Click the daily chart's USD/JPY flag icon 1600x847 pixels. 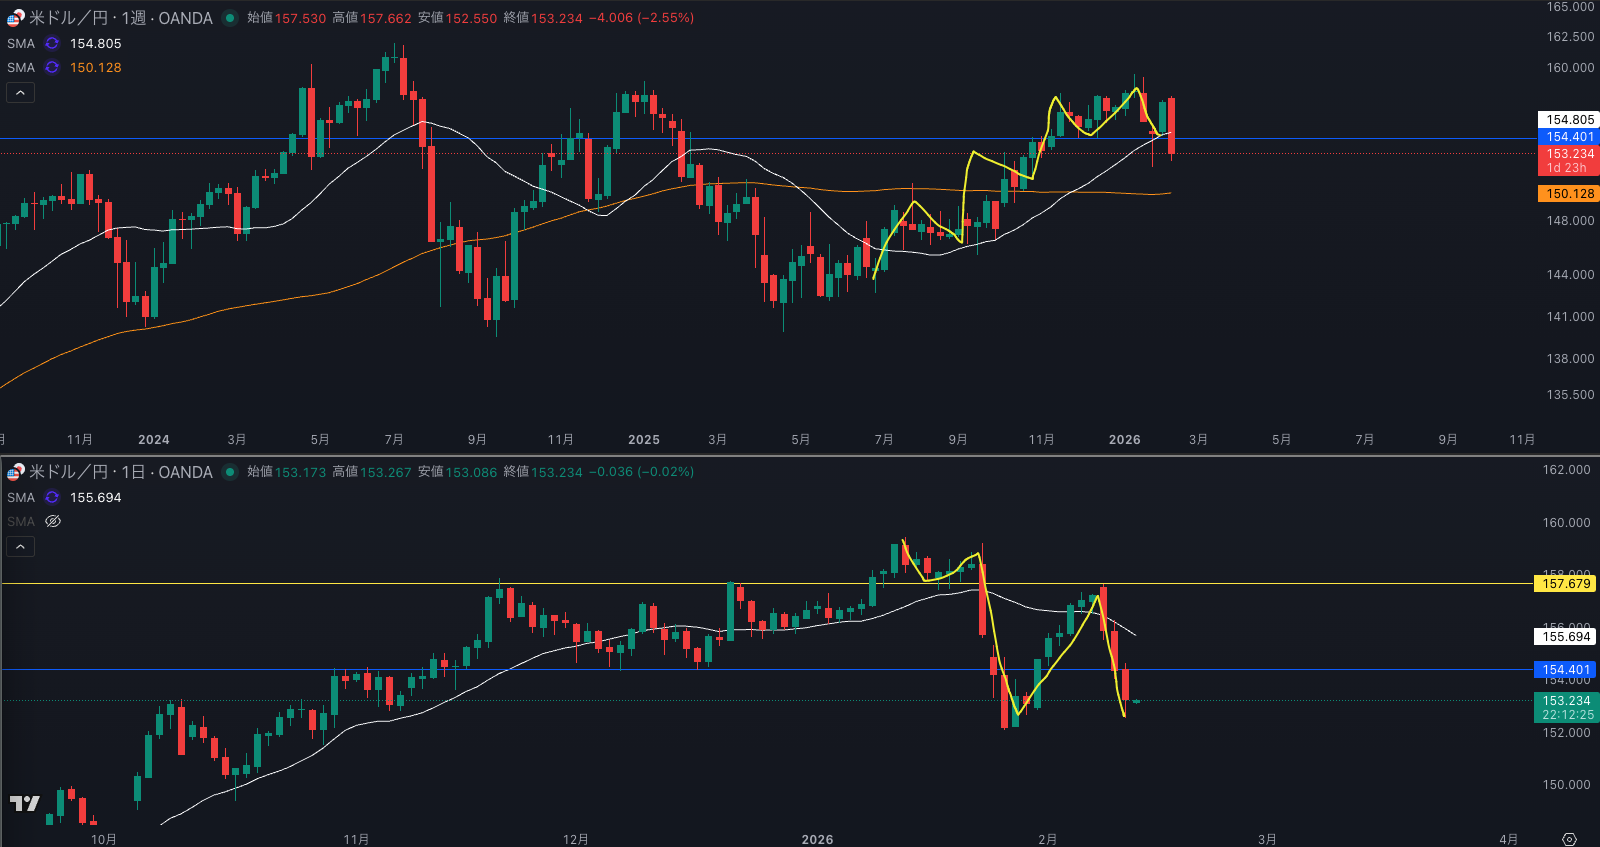pyautogui.click(x=15, y=472)
